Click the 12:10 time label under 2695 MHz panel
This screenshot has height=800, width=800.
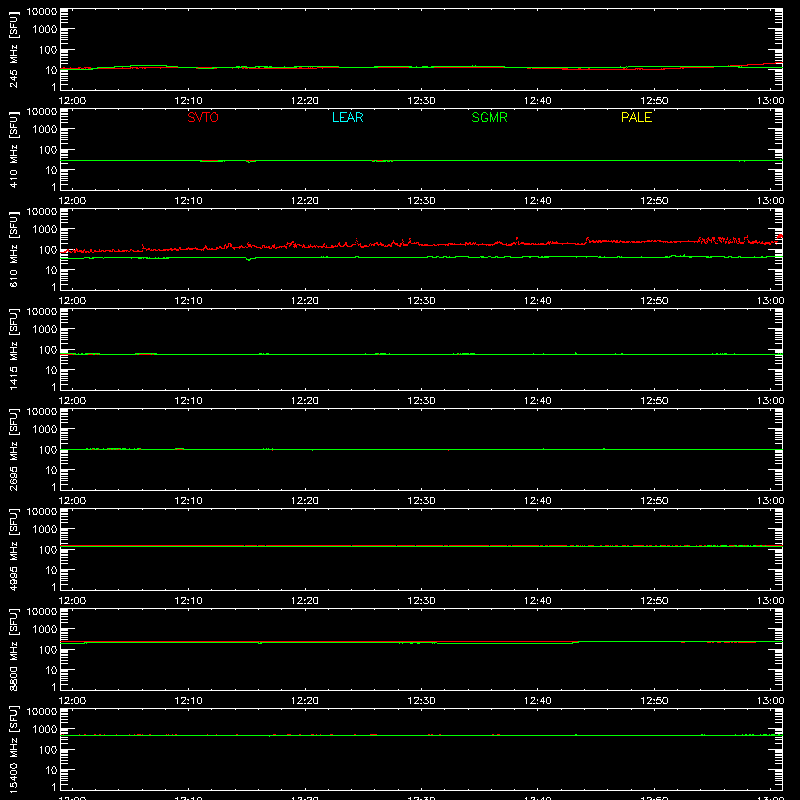click(x=188, y=501)
